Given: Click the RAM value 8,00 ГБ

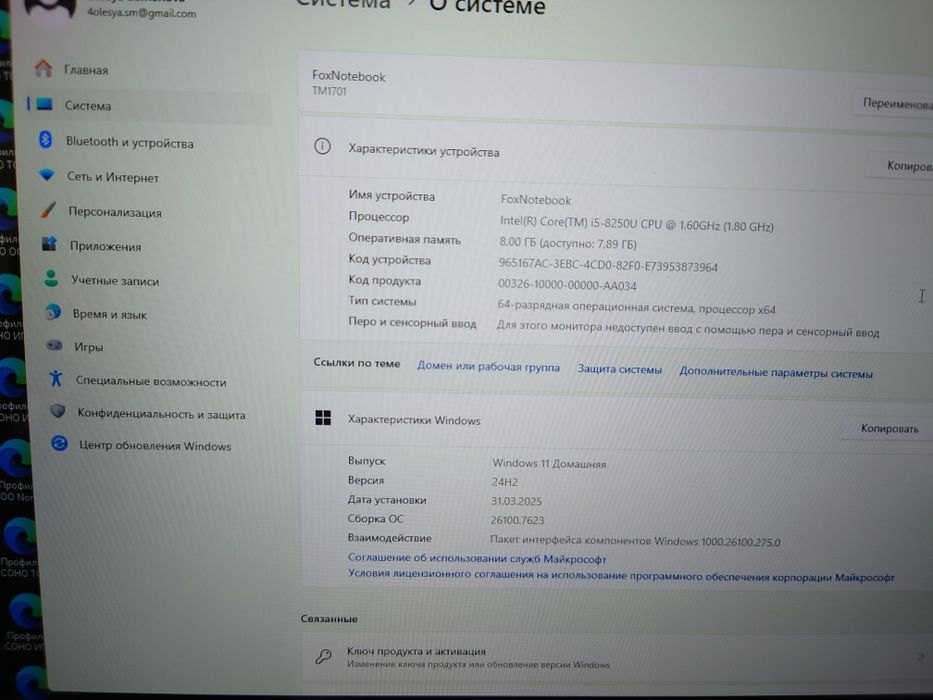Looking at the screenshot, I should point(568,243).
